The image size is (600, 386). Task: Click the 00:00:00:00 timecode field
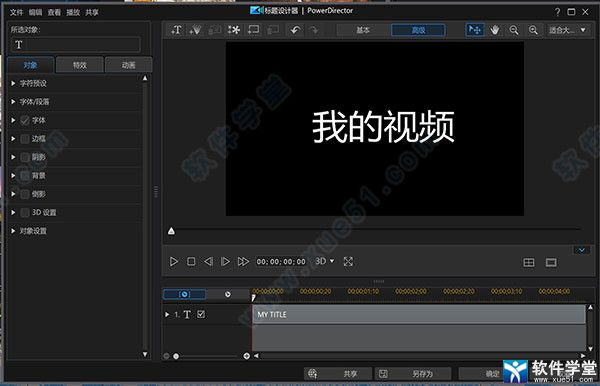[281, 262]
